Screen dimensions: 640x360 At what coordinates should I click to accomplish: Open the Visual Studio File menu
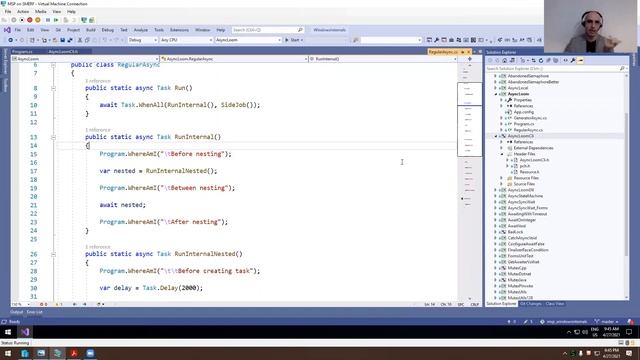click(x=18, y=30)
